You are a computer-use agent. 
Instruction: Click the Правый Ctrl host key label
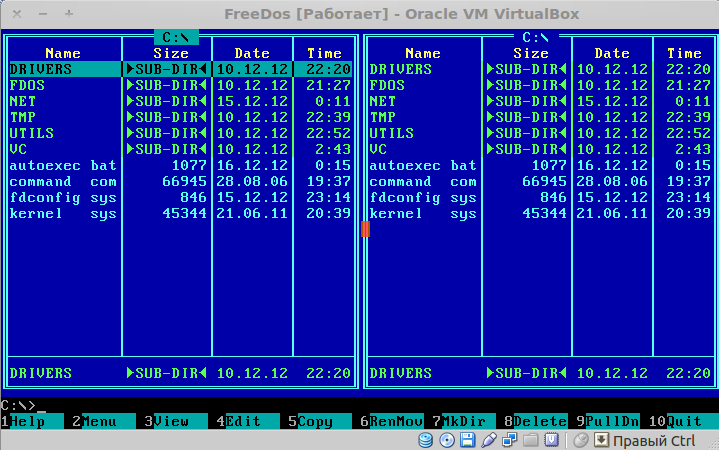pyautogui.click(x=654, y=441)
